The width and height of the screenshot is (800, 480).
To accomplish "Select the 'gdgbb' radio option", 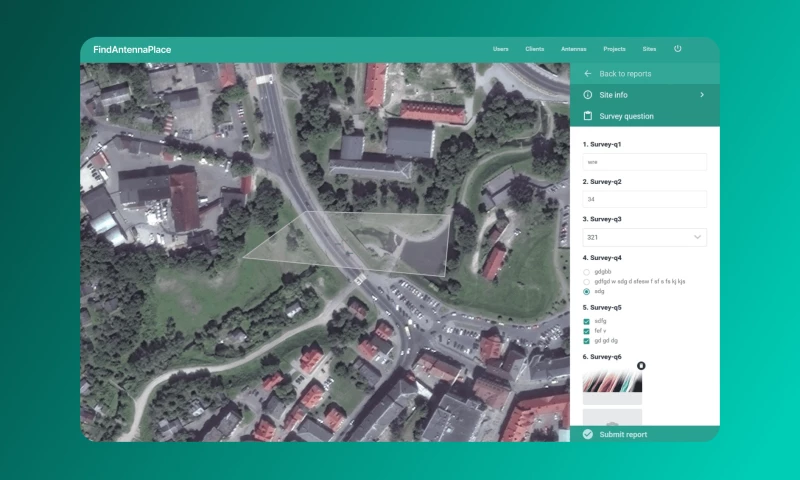I will (x=586, y=271).
